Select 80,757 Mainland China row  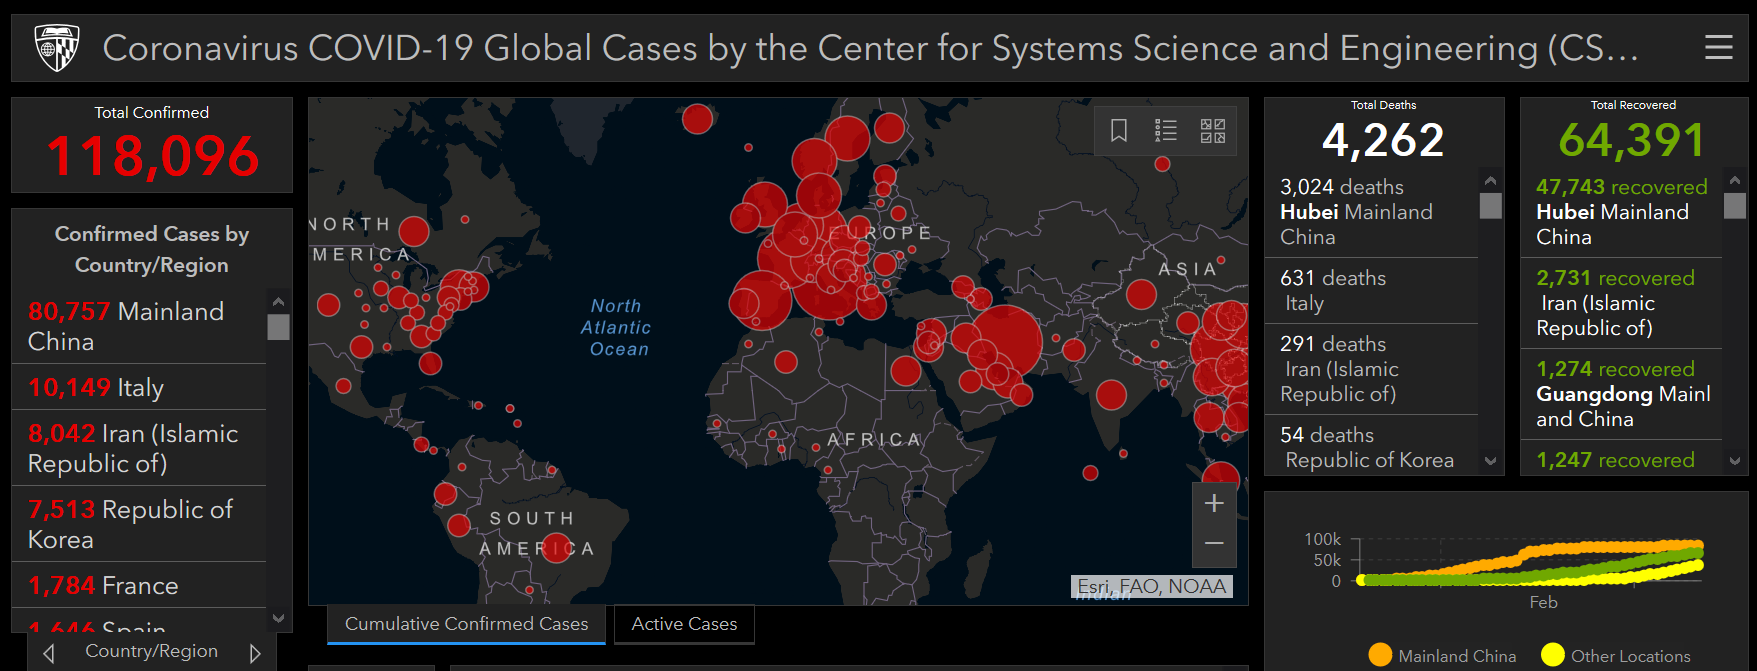139,326
